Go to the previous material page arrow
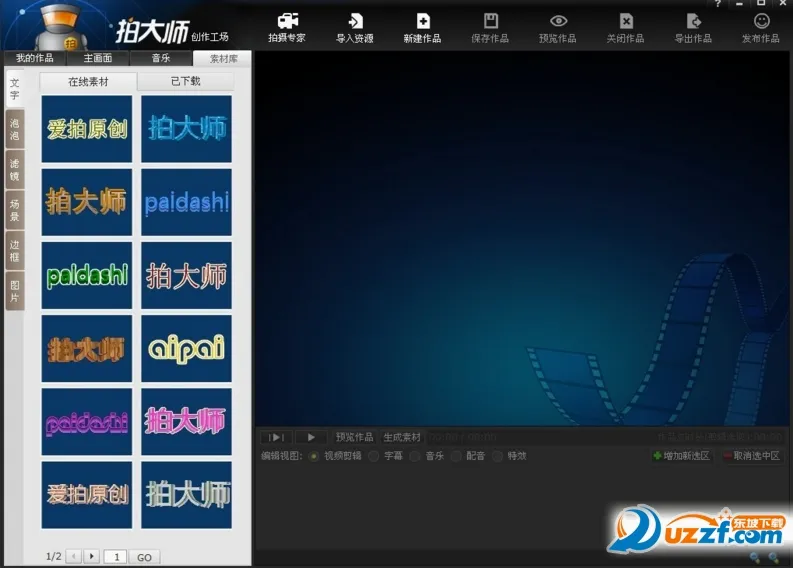 point(74,556)
